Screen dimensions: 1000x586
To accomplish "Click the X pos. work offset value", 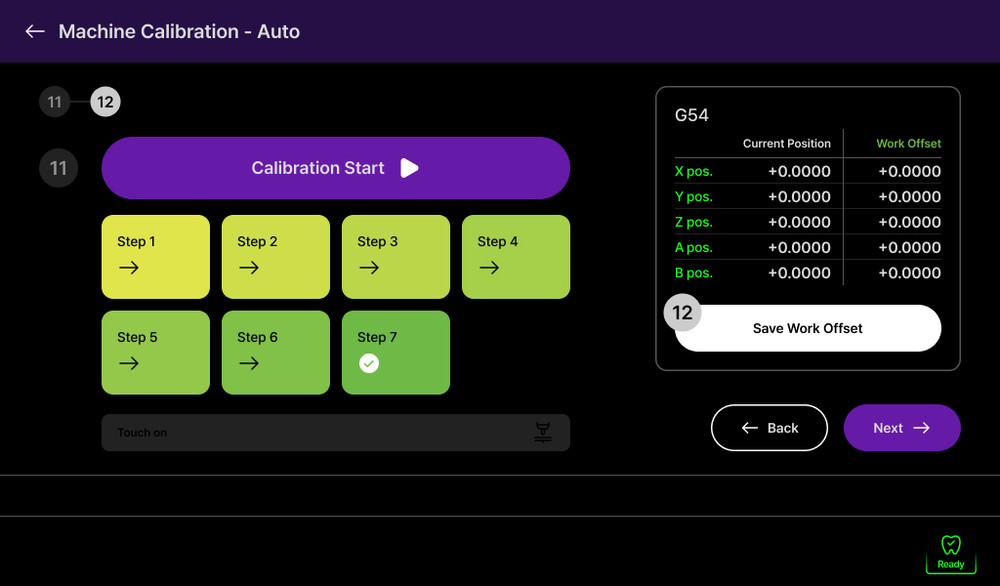I will coord(909,172).
